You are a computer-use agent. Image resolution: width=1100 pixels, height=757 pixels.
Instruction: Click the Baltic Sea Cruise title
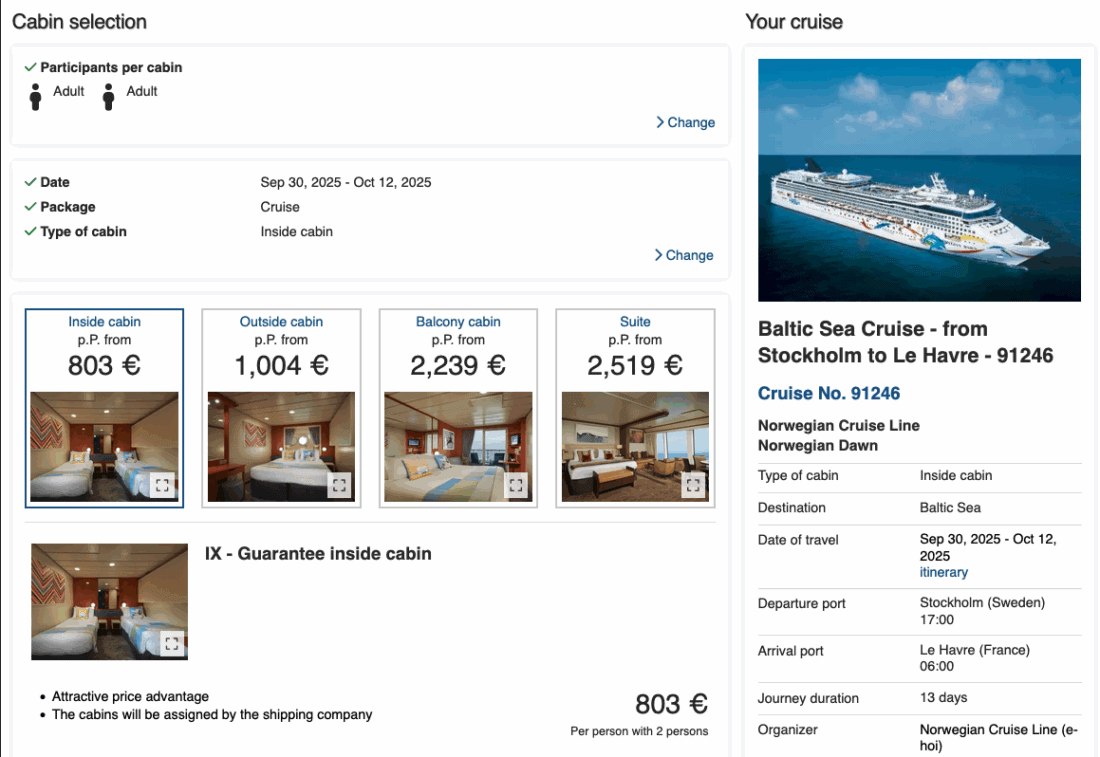[x=905, y=342]
